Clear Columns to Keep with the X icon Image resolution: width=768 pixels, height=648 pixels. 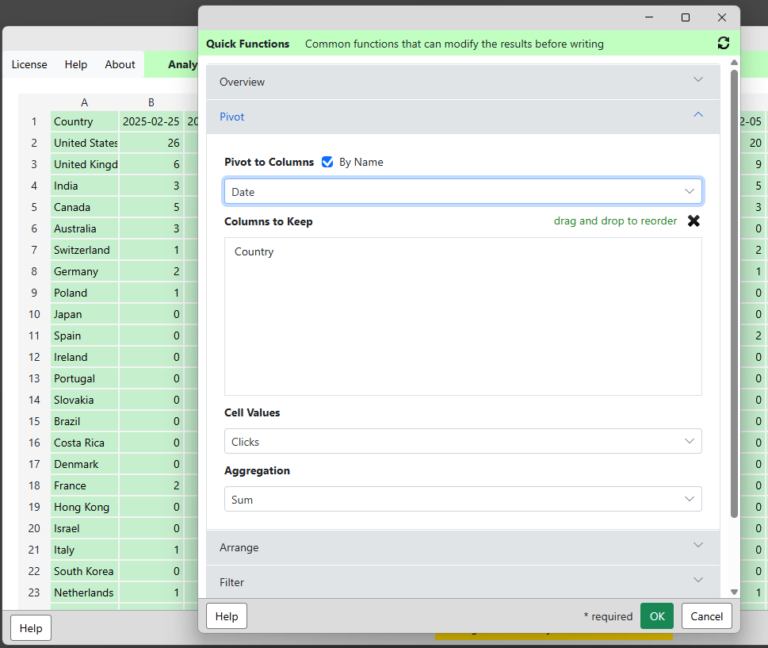(x=693, y=221)
